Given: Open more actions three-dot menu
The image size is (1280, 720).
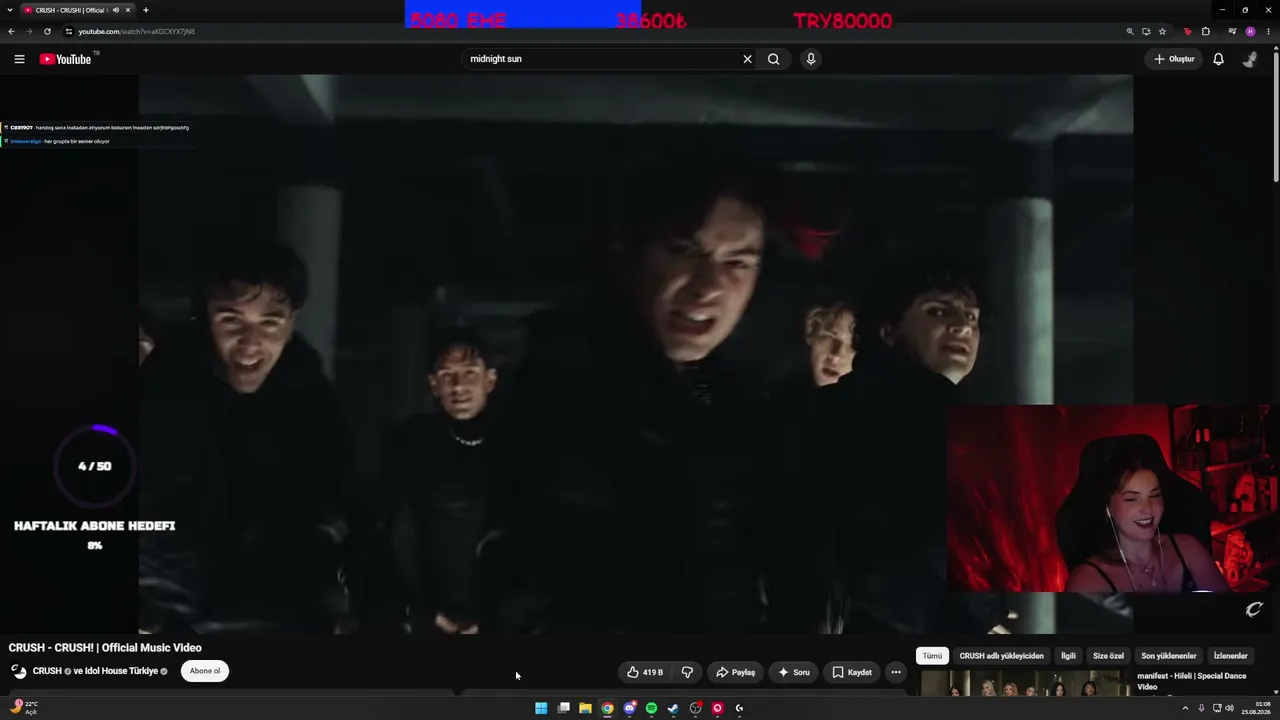Looking at the screenshot, I should (896, 672).
